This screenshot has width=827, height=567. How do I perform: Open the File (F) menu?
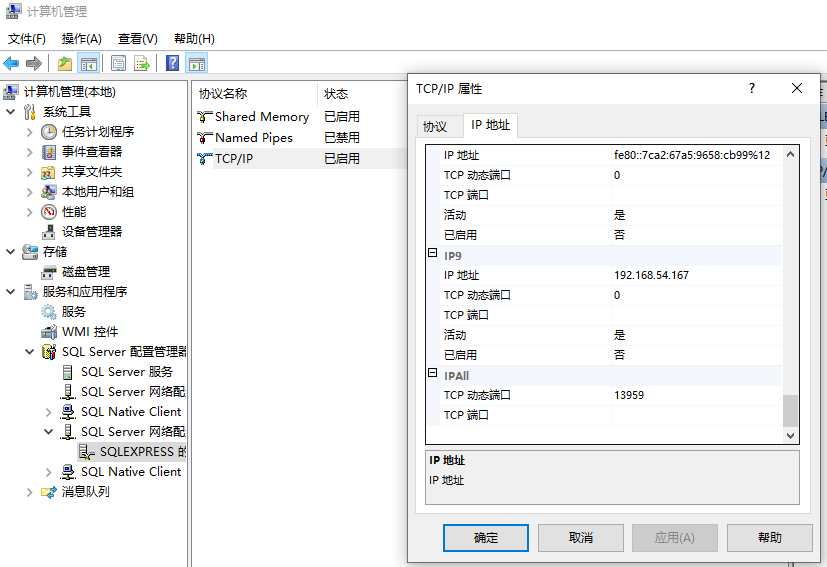(27, 39)
